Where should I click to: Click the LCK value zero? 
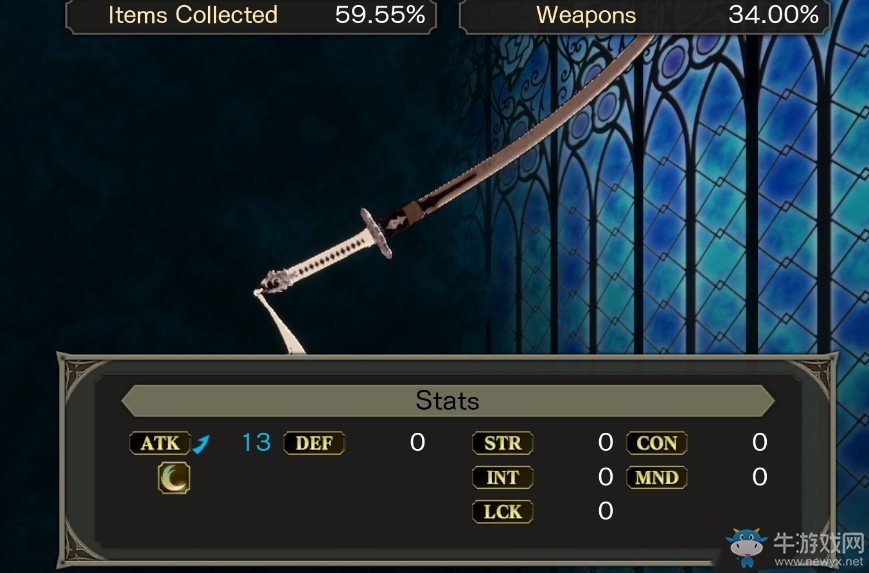(606, 511)
